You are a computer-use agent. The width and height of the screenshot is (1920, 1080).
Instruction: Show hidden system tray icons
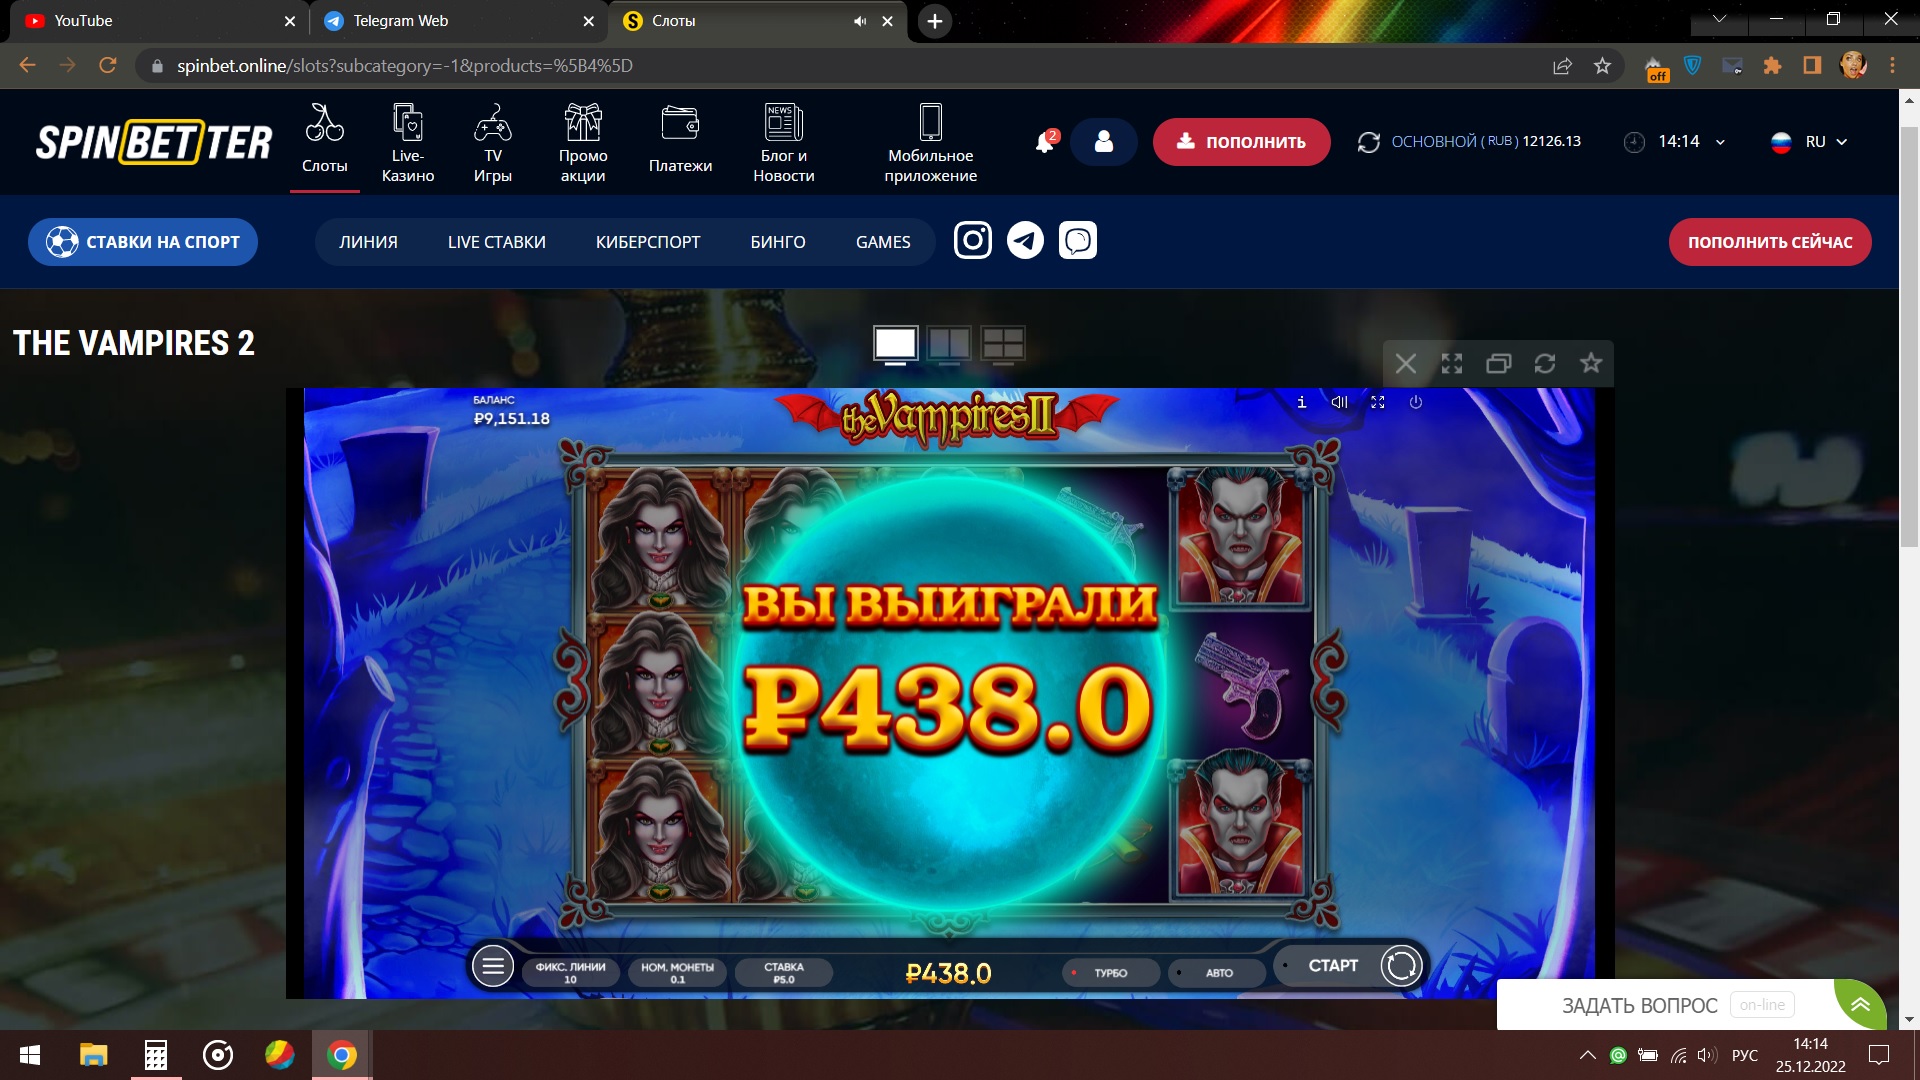[1587, 1055]
